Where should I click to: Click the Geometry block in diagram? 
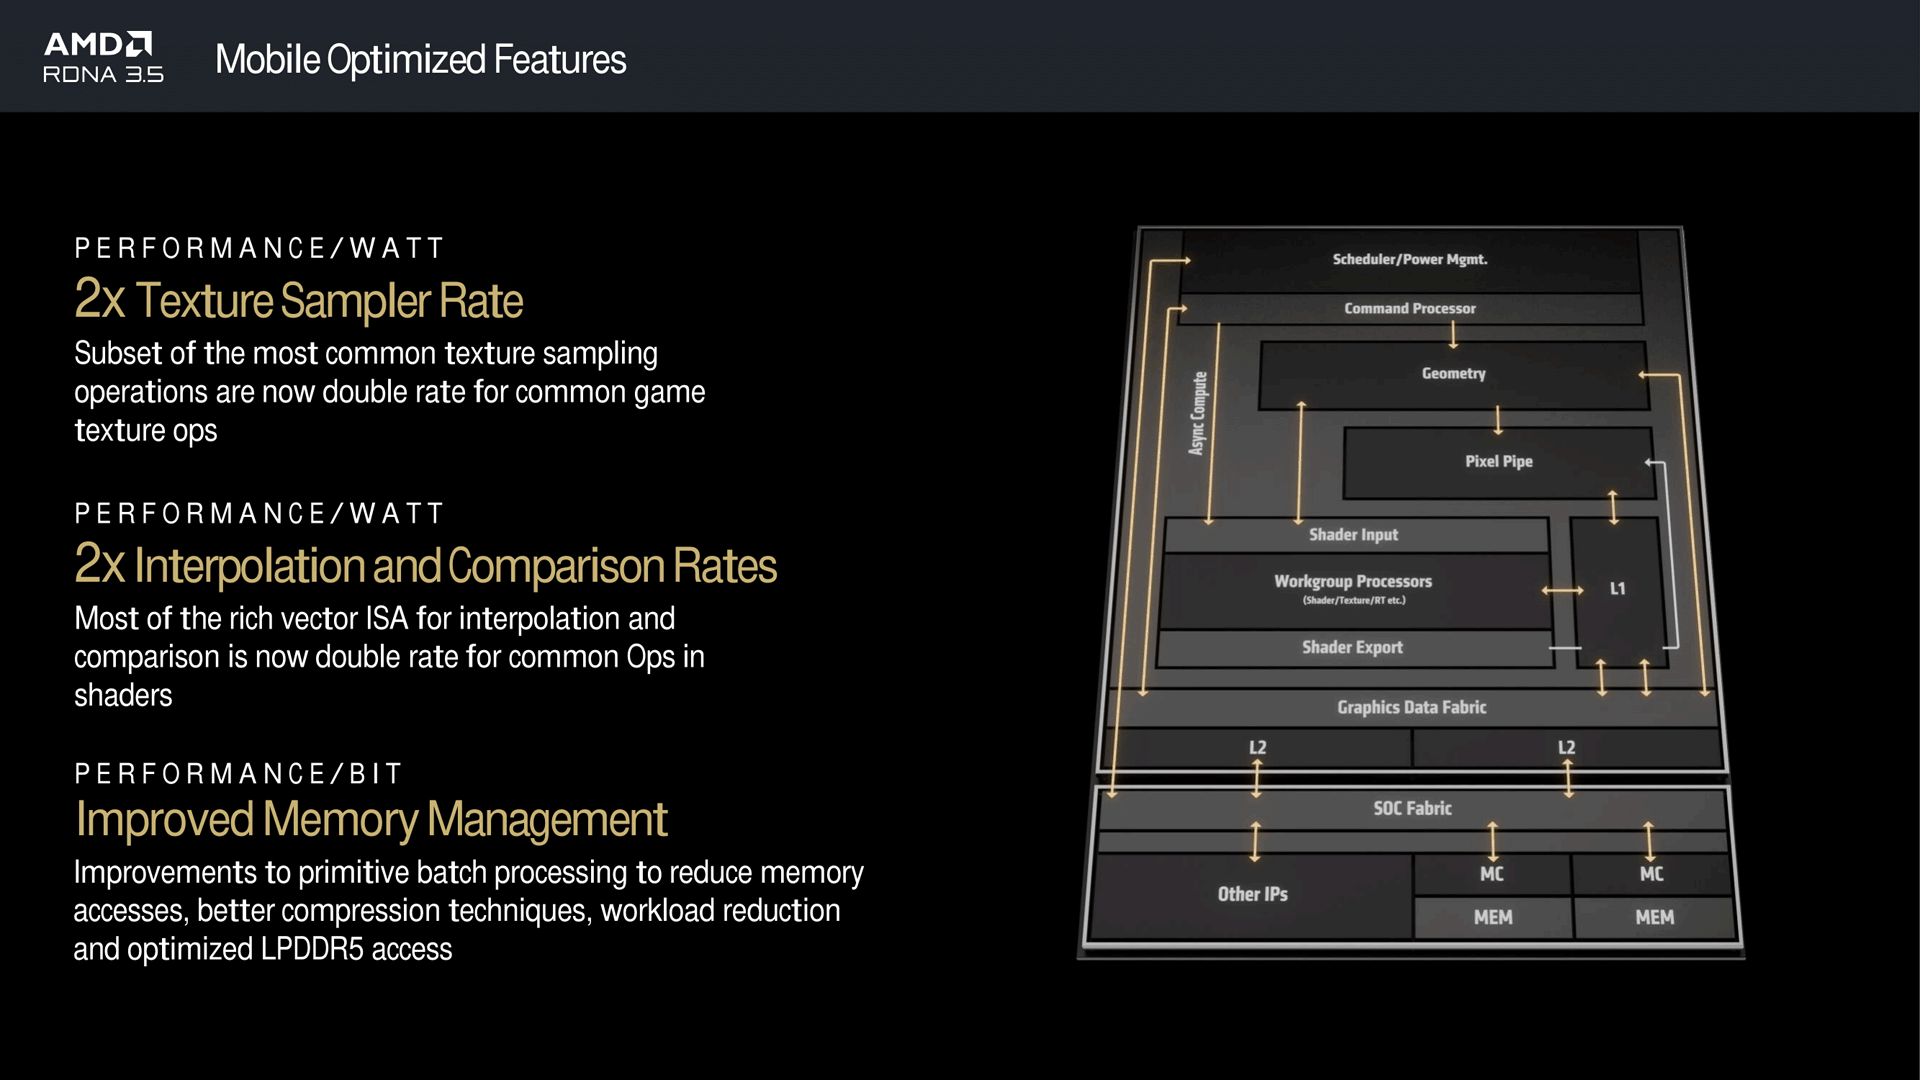click(x=1453, y=374)
